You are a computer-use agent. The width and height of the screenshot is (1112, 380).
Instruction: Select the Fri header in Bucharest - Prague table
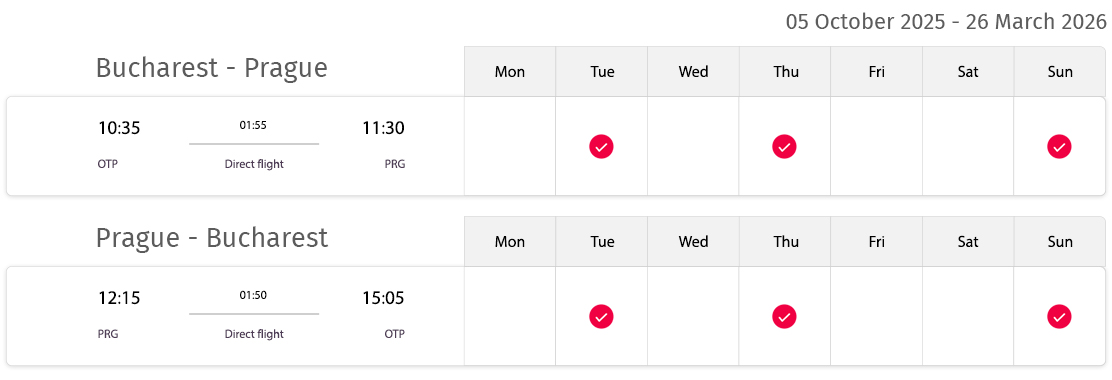(877, 72)
